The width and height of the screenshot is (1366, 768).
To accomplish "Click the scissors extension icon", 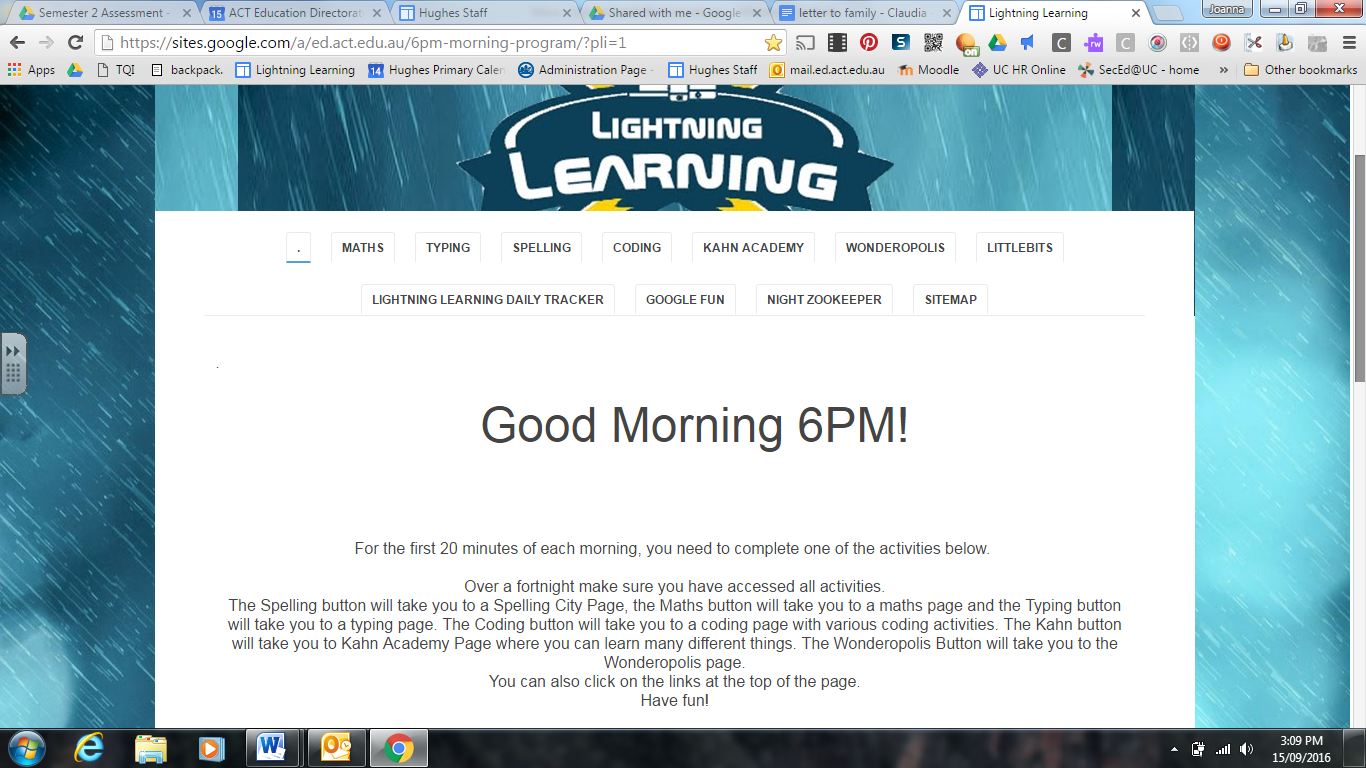I will [x=1253, y=43].
